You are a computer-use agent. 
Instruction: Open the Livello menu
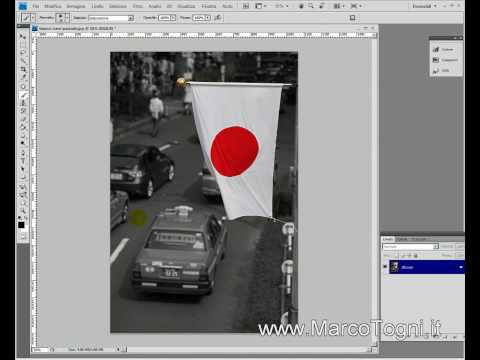pos(97,6)
